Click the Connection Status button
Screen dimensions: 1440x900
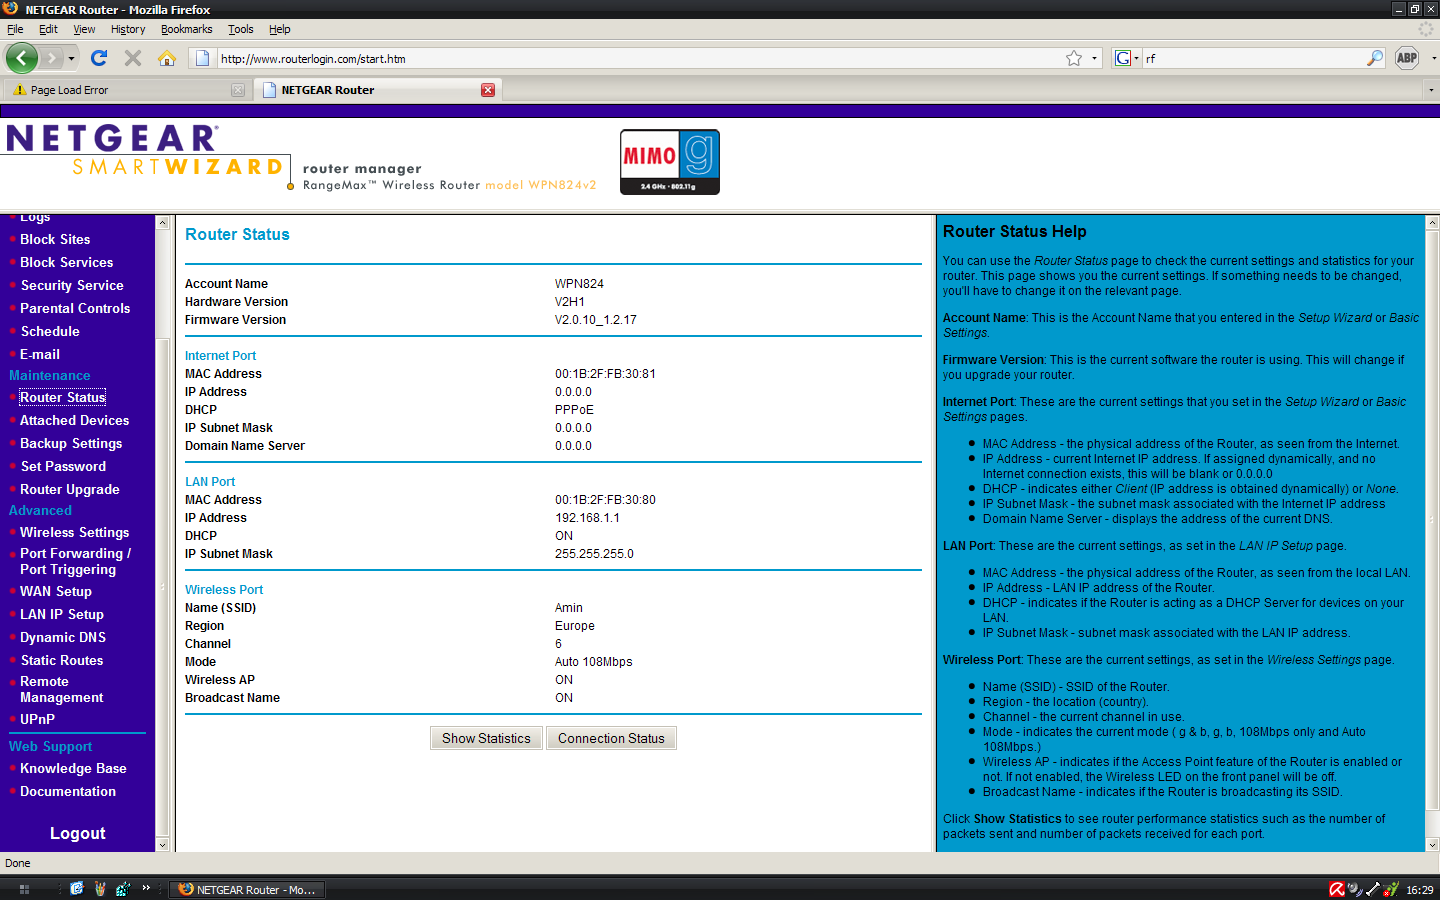tap(611, 738)
